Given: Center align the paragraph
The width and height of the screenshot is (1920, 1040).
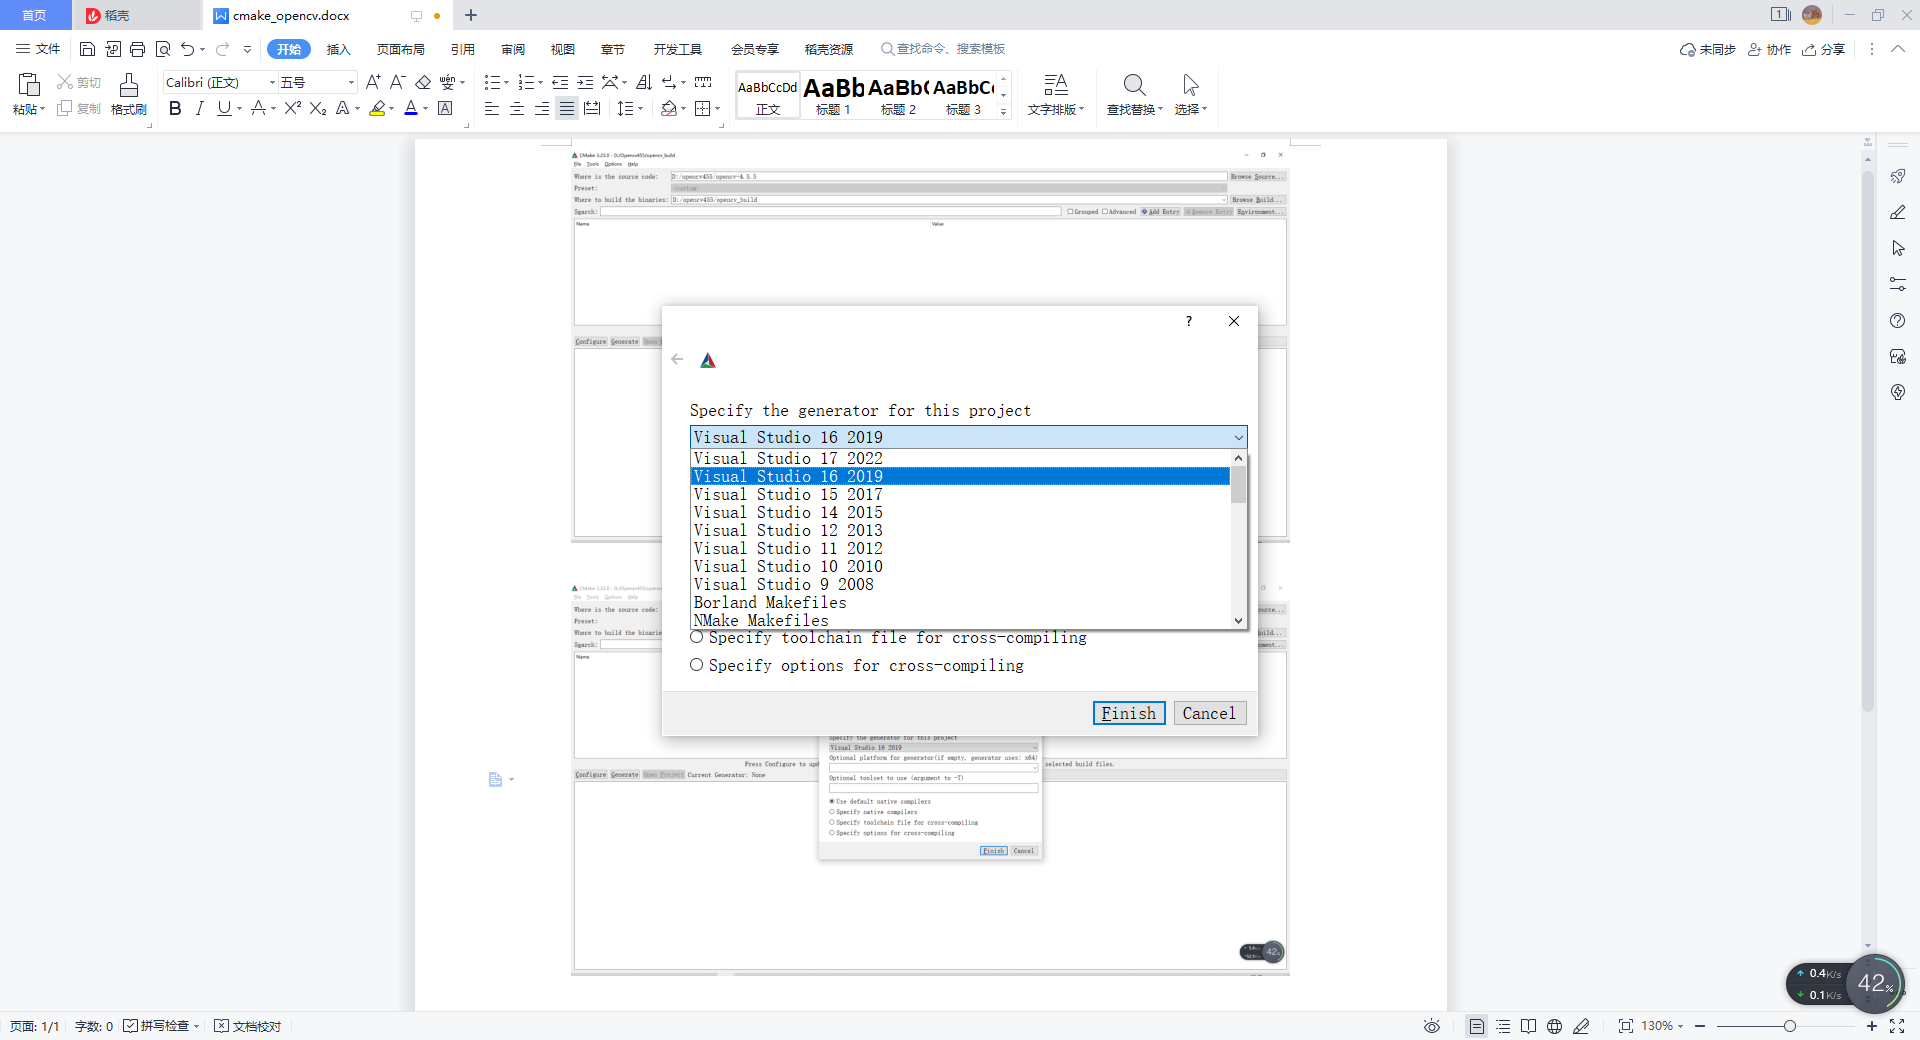Looking at the screenshot, I should click(517, 108).
